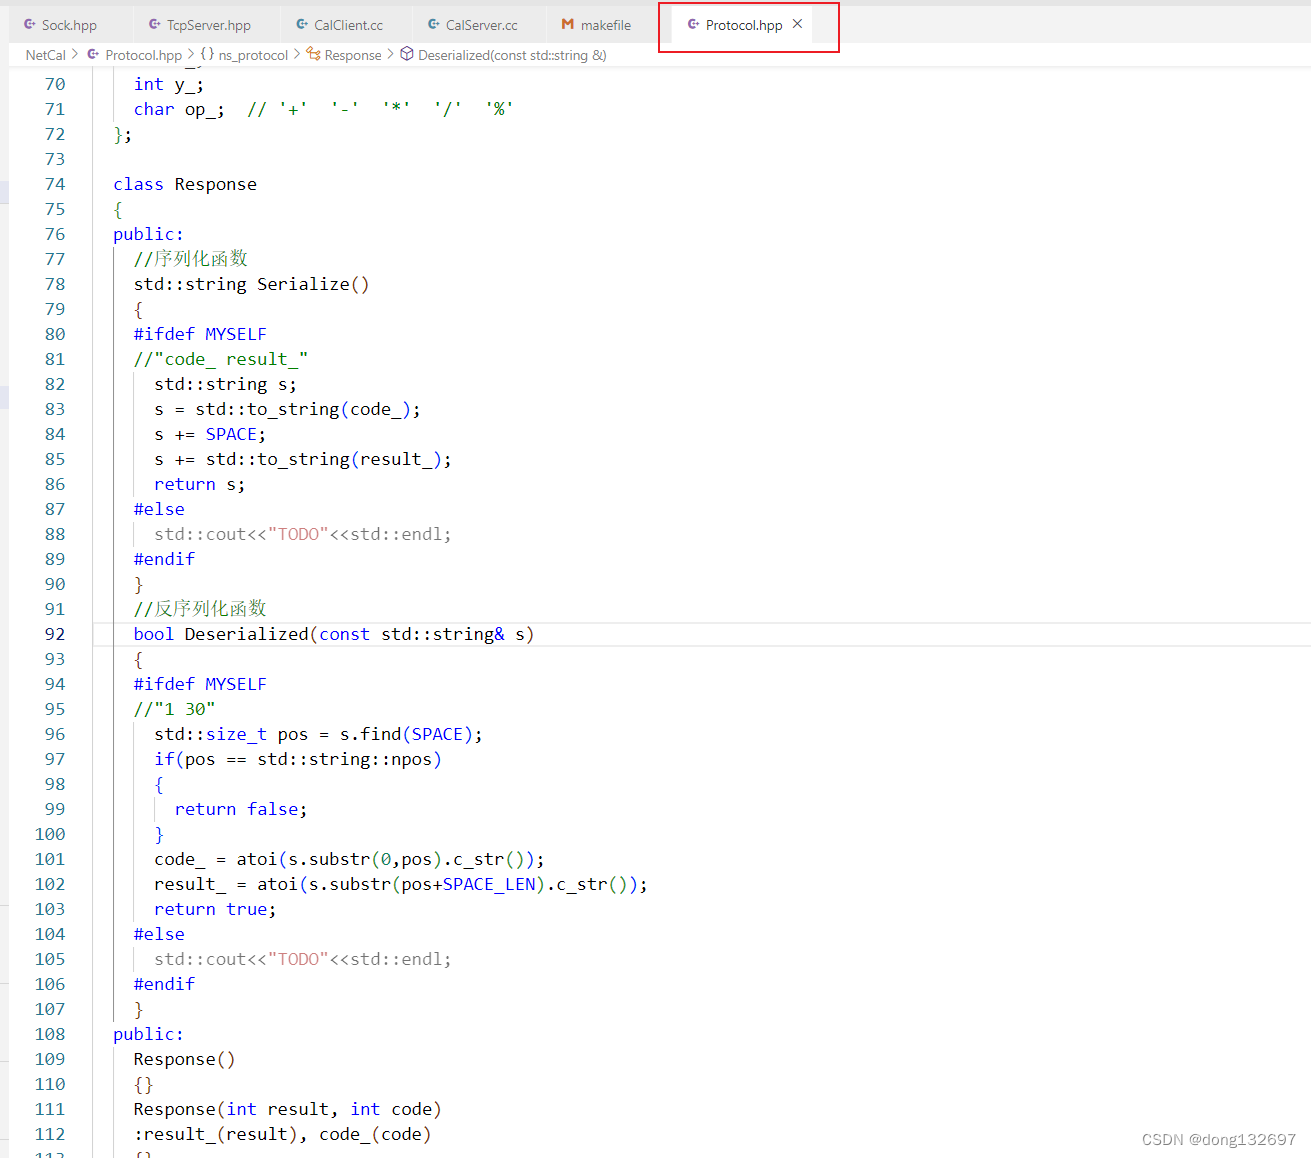The width and height of the screenshot is (1311, 1158).
Task: Click ':result_(result), code_(code)' initializer line
Action: tap(282, 1134)
